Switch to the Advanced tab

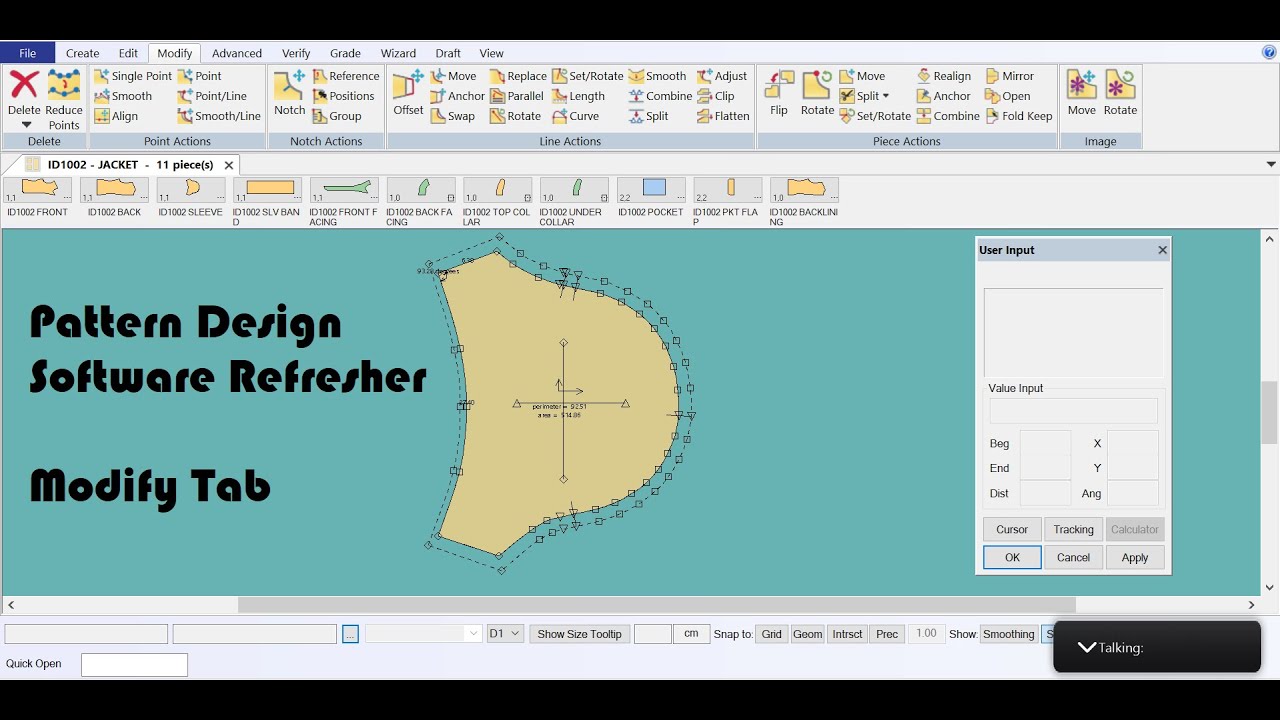237,53
